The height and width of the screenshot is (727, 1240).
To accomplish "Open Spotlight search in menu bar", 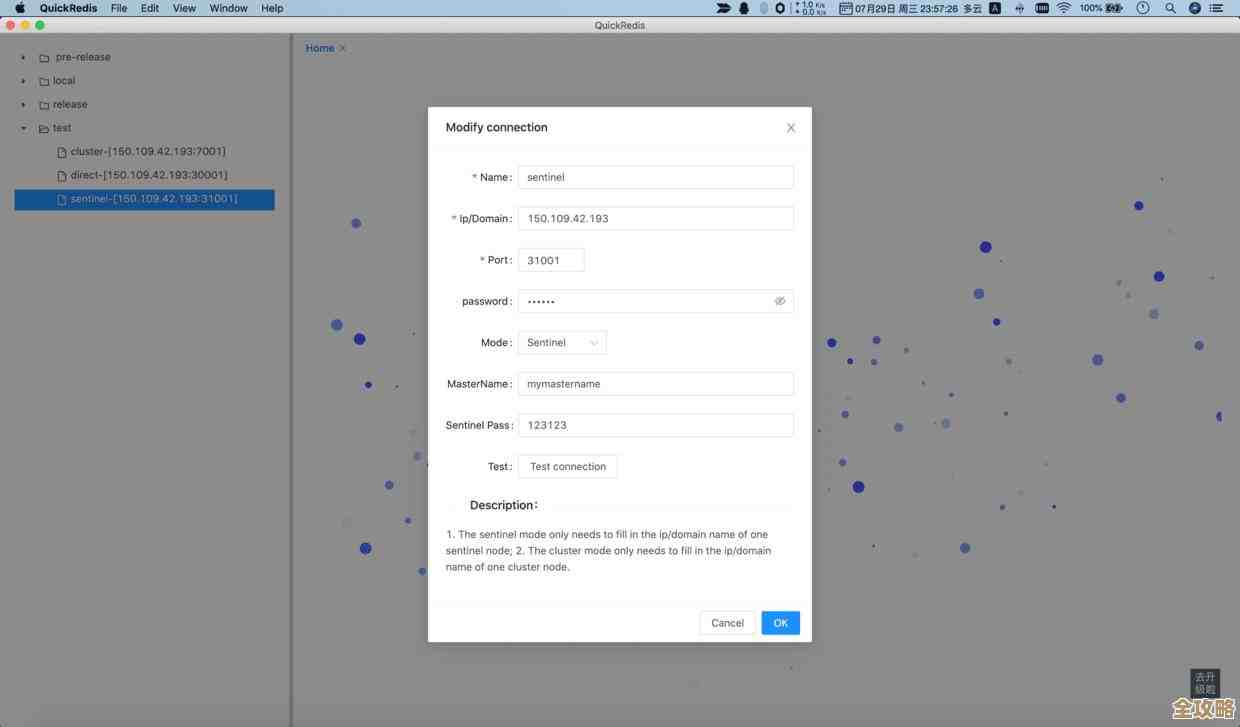I will click(x=1170, y=8).
